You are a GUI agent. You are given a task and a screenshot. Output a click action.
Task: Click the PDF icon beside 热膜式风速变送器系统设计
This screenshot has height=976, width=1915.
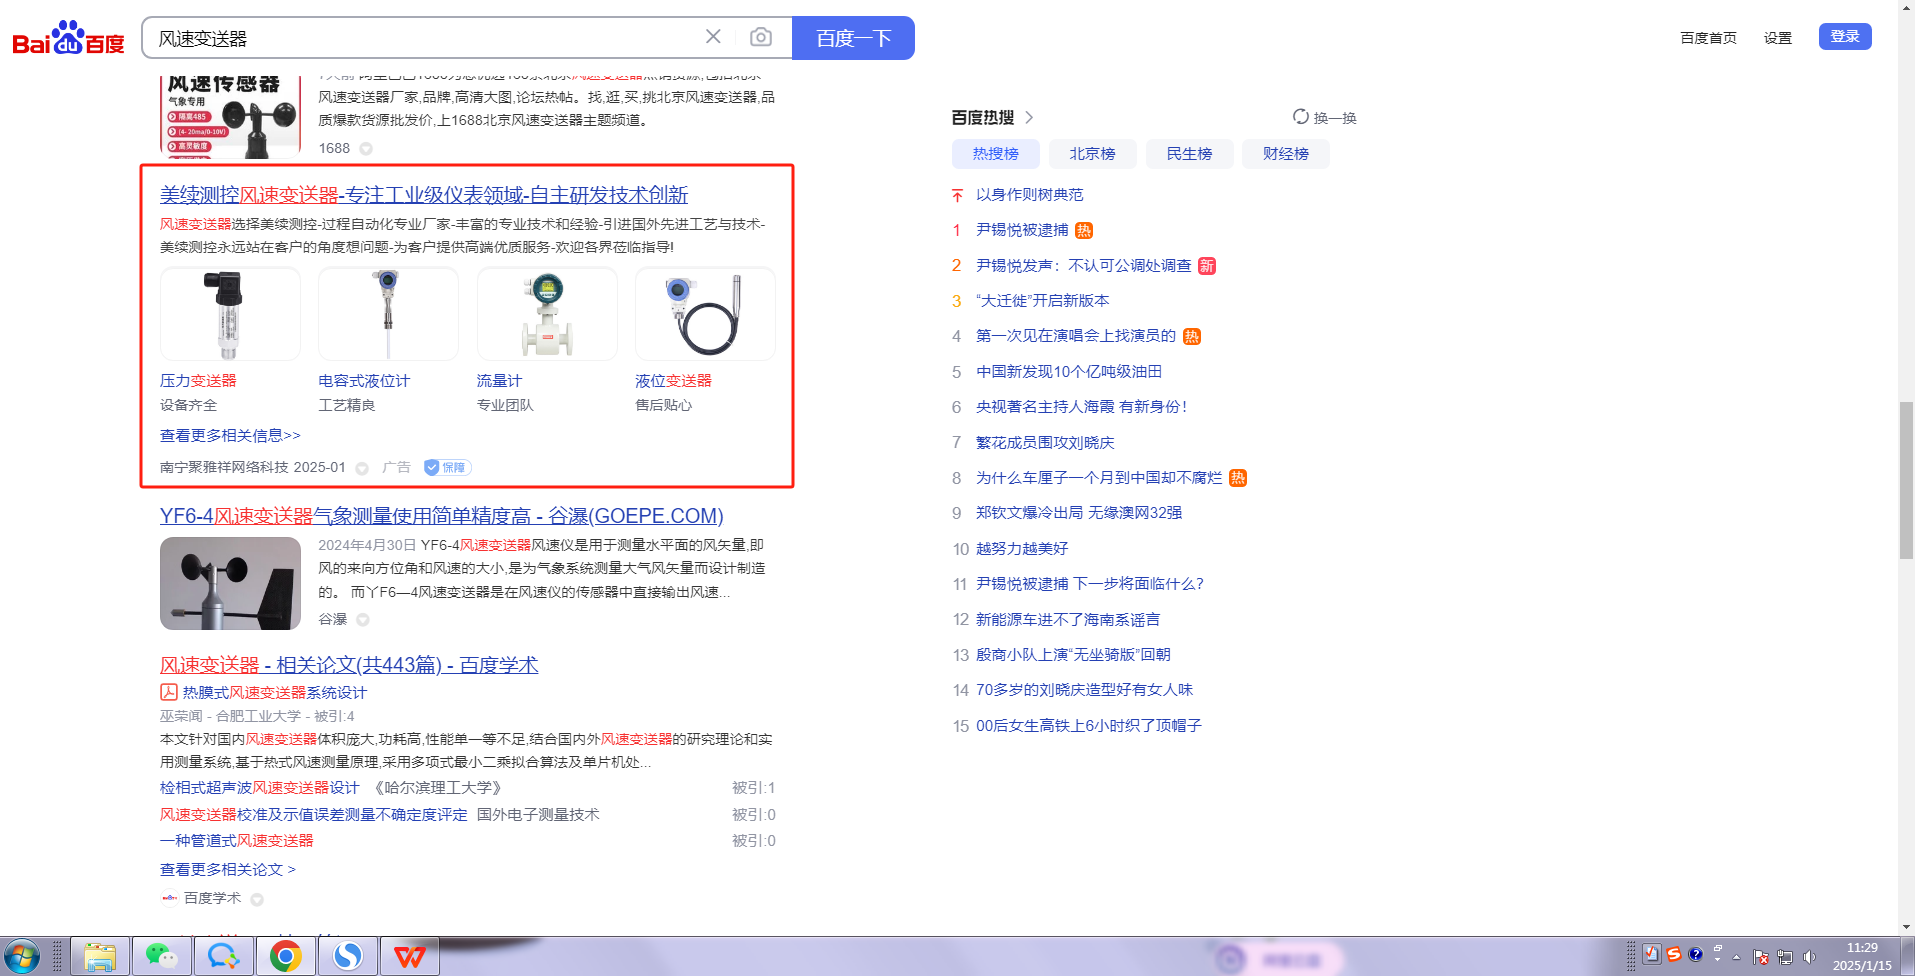[169, 692]
